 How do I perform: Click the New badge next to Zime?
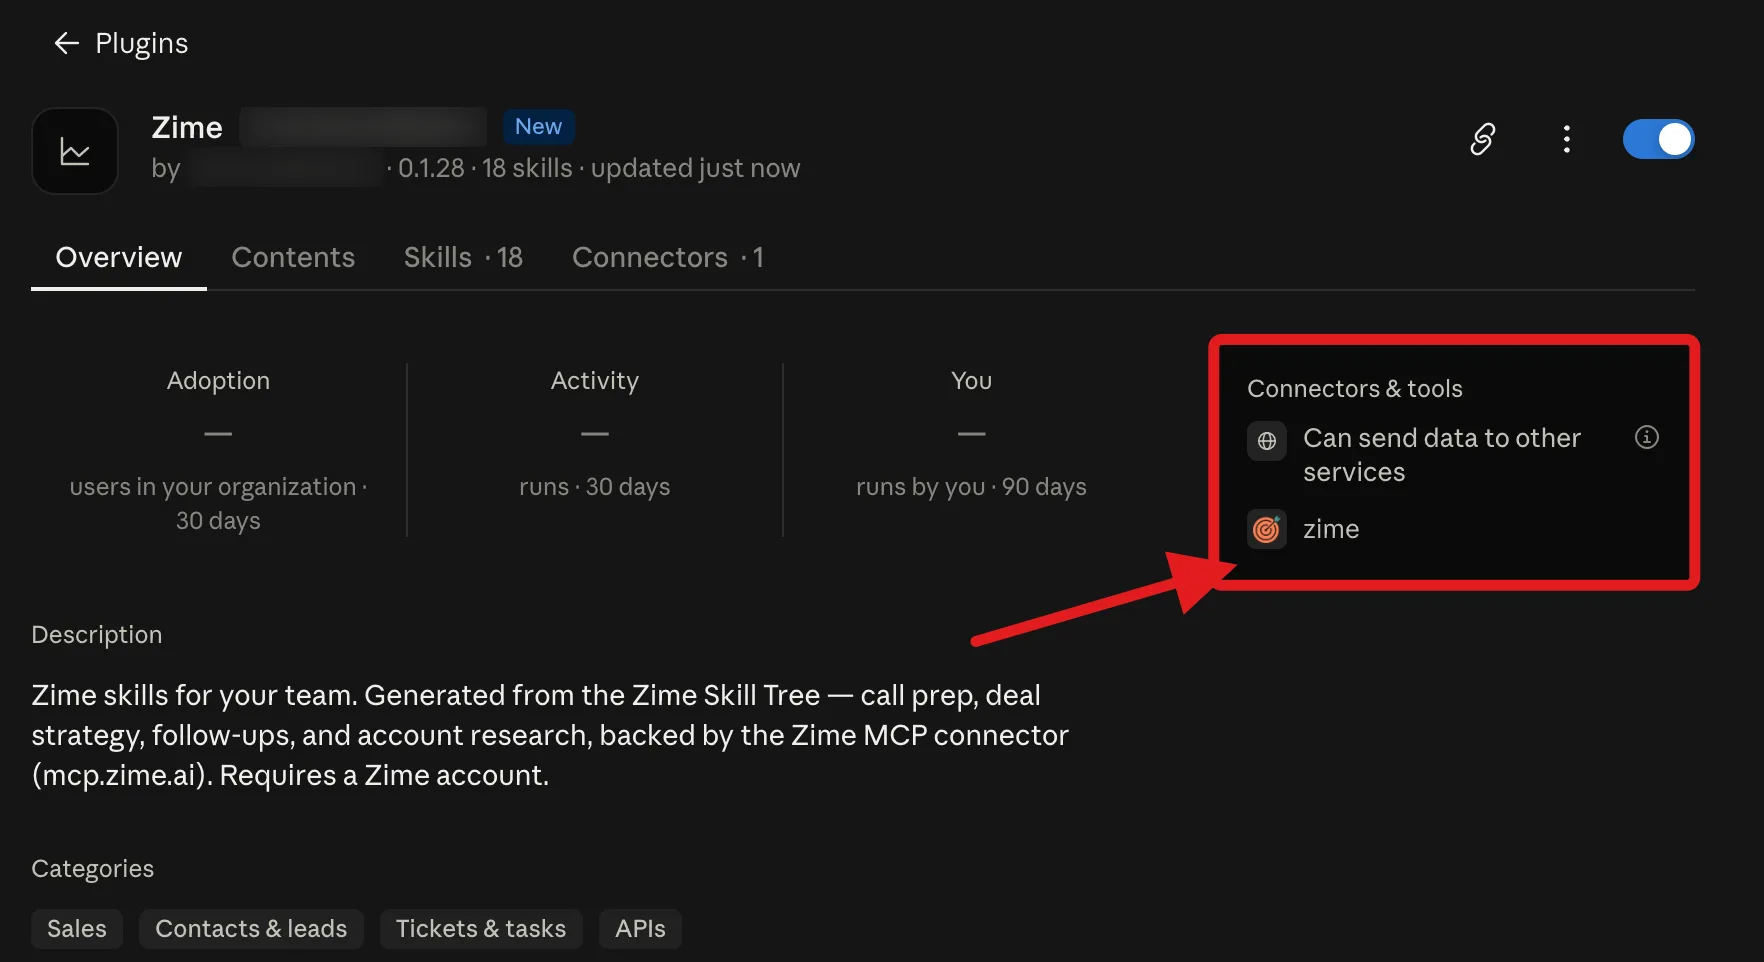[x=538, y=127]
